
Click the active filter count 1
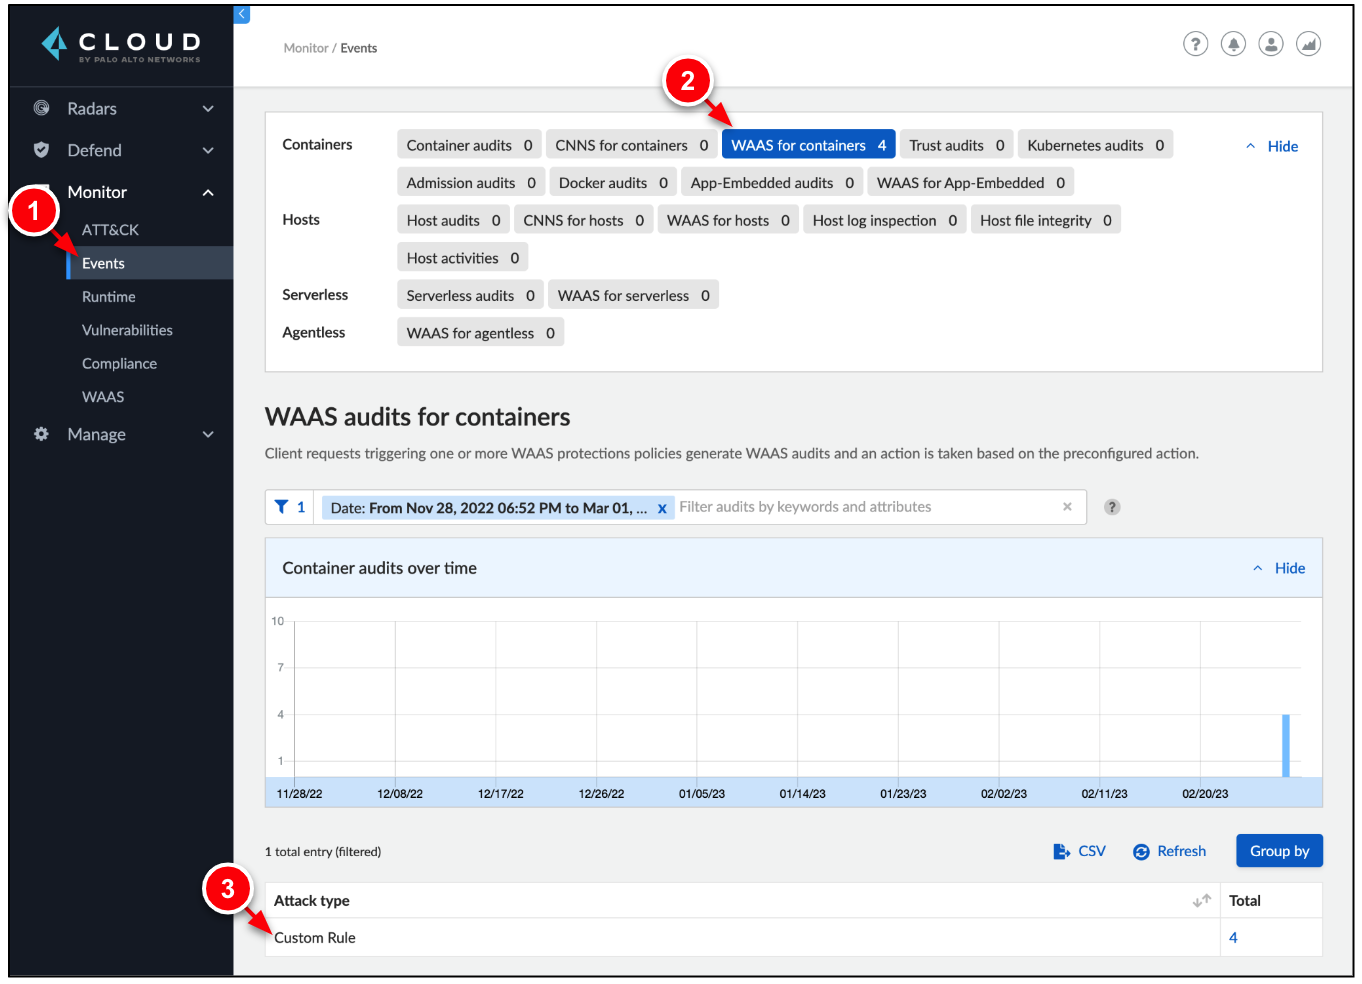(x=301, y=507)
